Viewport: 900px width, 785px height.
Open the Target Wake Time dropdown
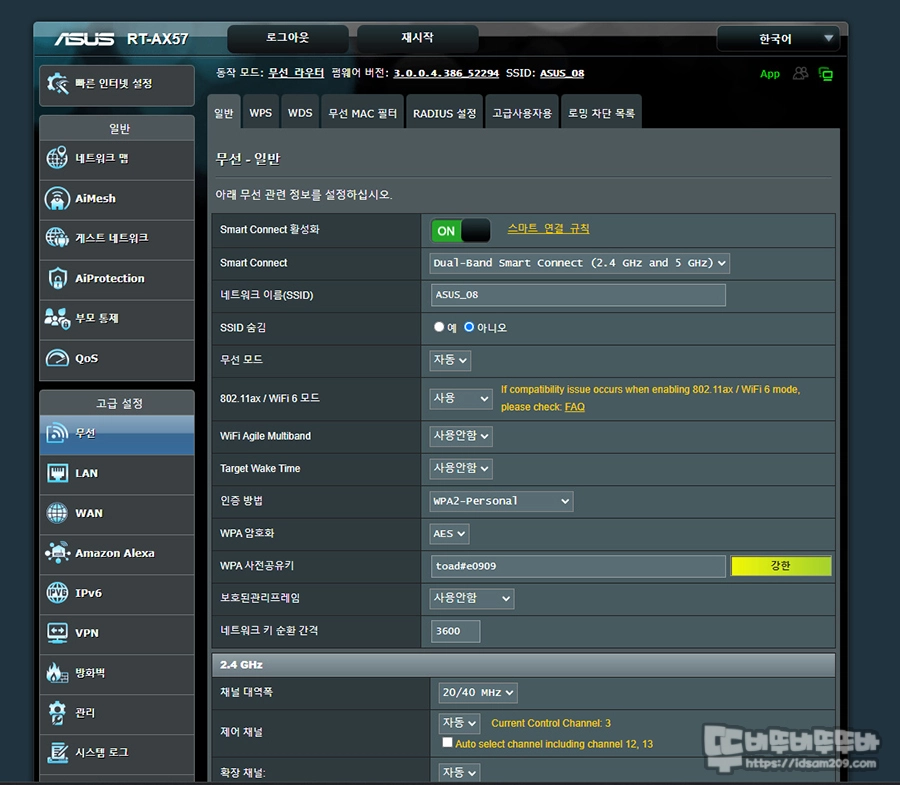461,468
